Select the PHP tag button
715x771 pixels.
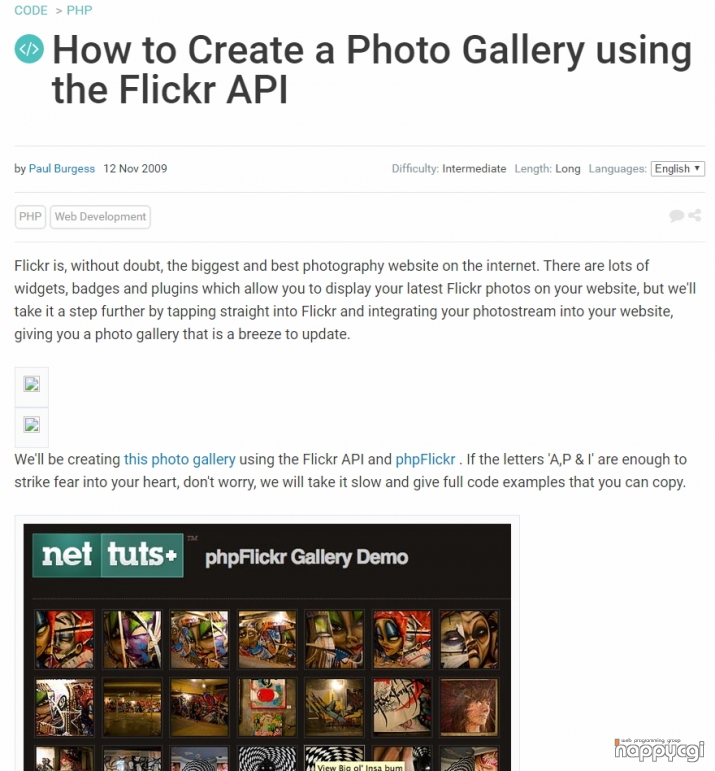click(30, 217)
